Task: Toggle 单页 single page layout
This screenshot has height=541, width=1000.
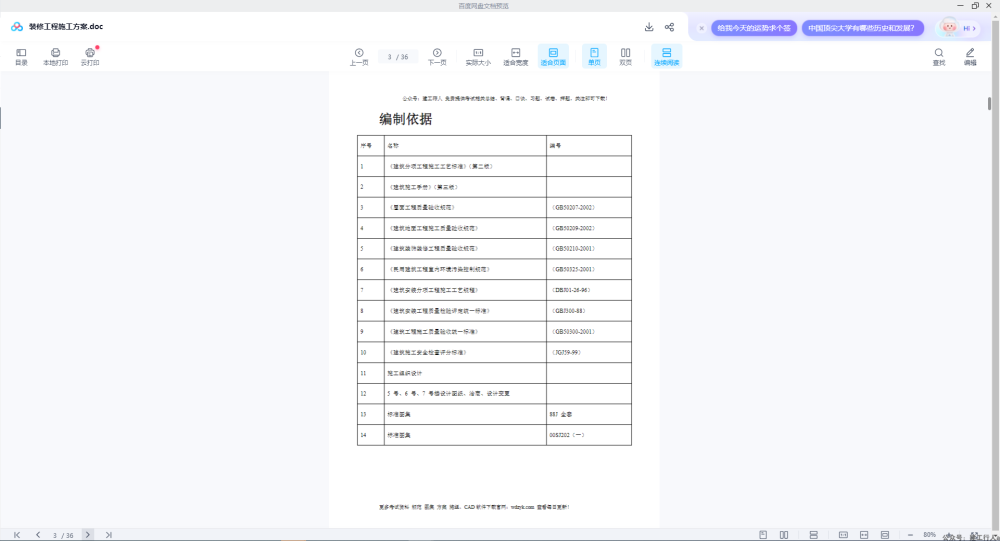Action: [594, 57]
